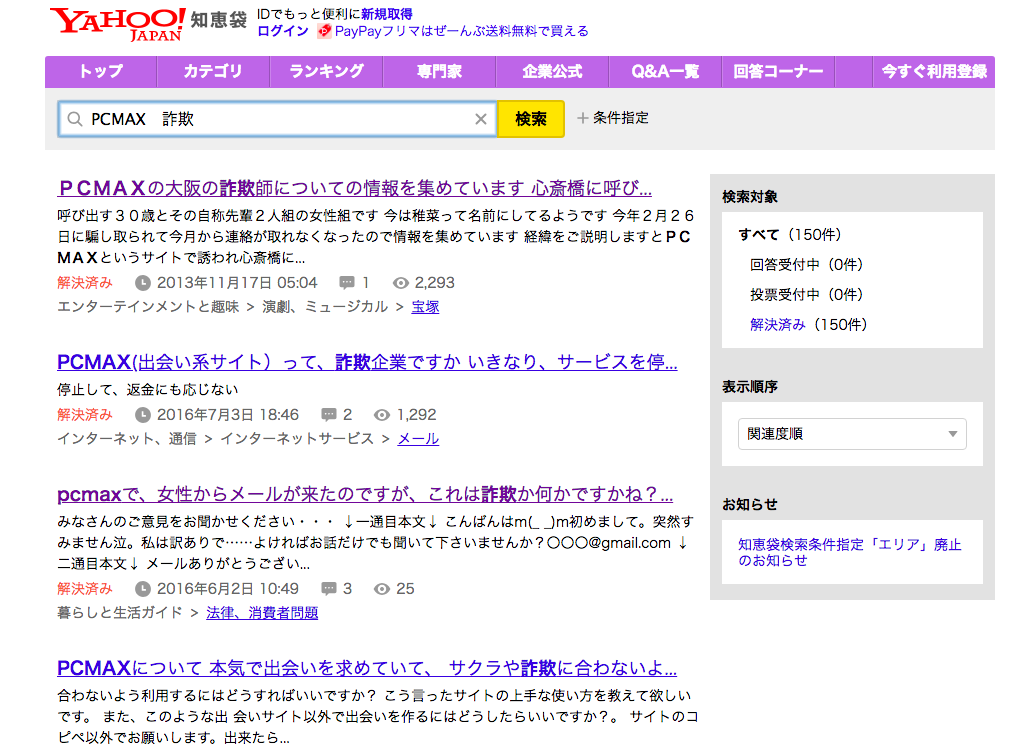Click eye icon beside 25 views
Viewport: 1010px width, 746px height.
tap(382, 589)
